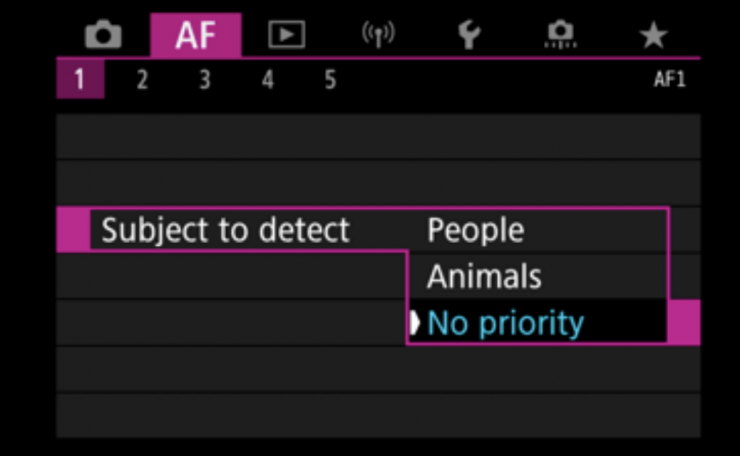
Task: Switch to AF page 5
Action: pos(329,80)
